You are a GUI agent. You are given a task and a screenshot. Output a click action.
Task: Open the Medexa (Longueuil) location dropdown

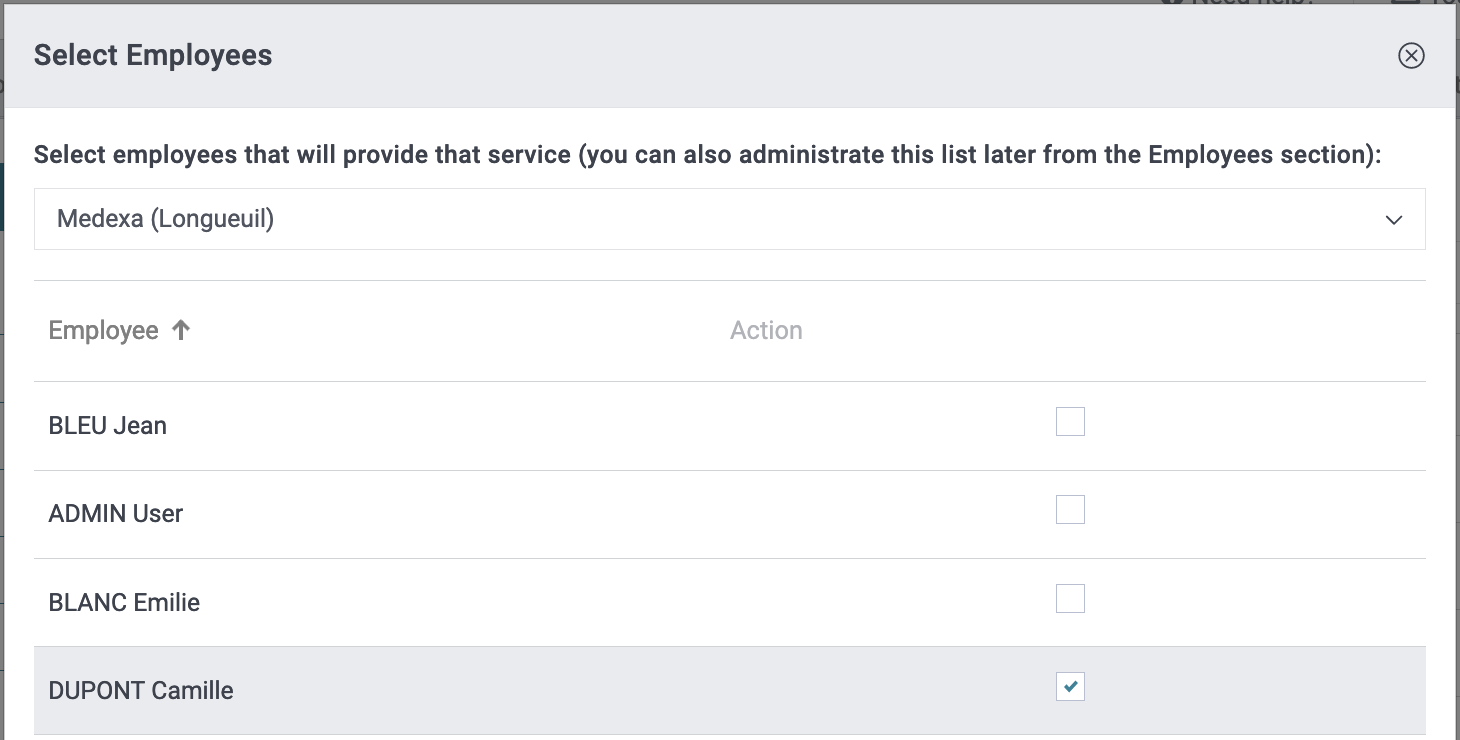pyautogui.click(x=730, y=219)
